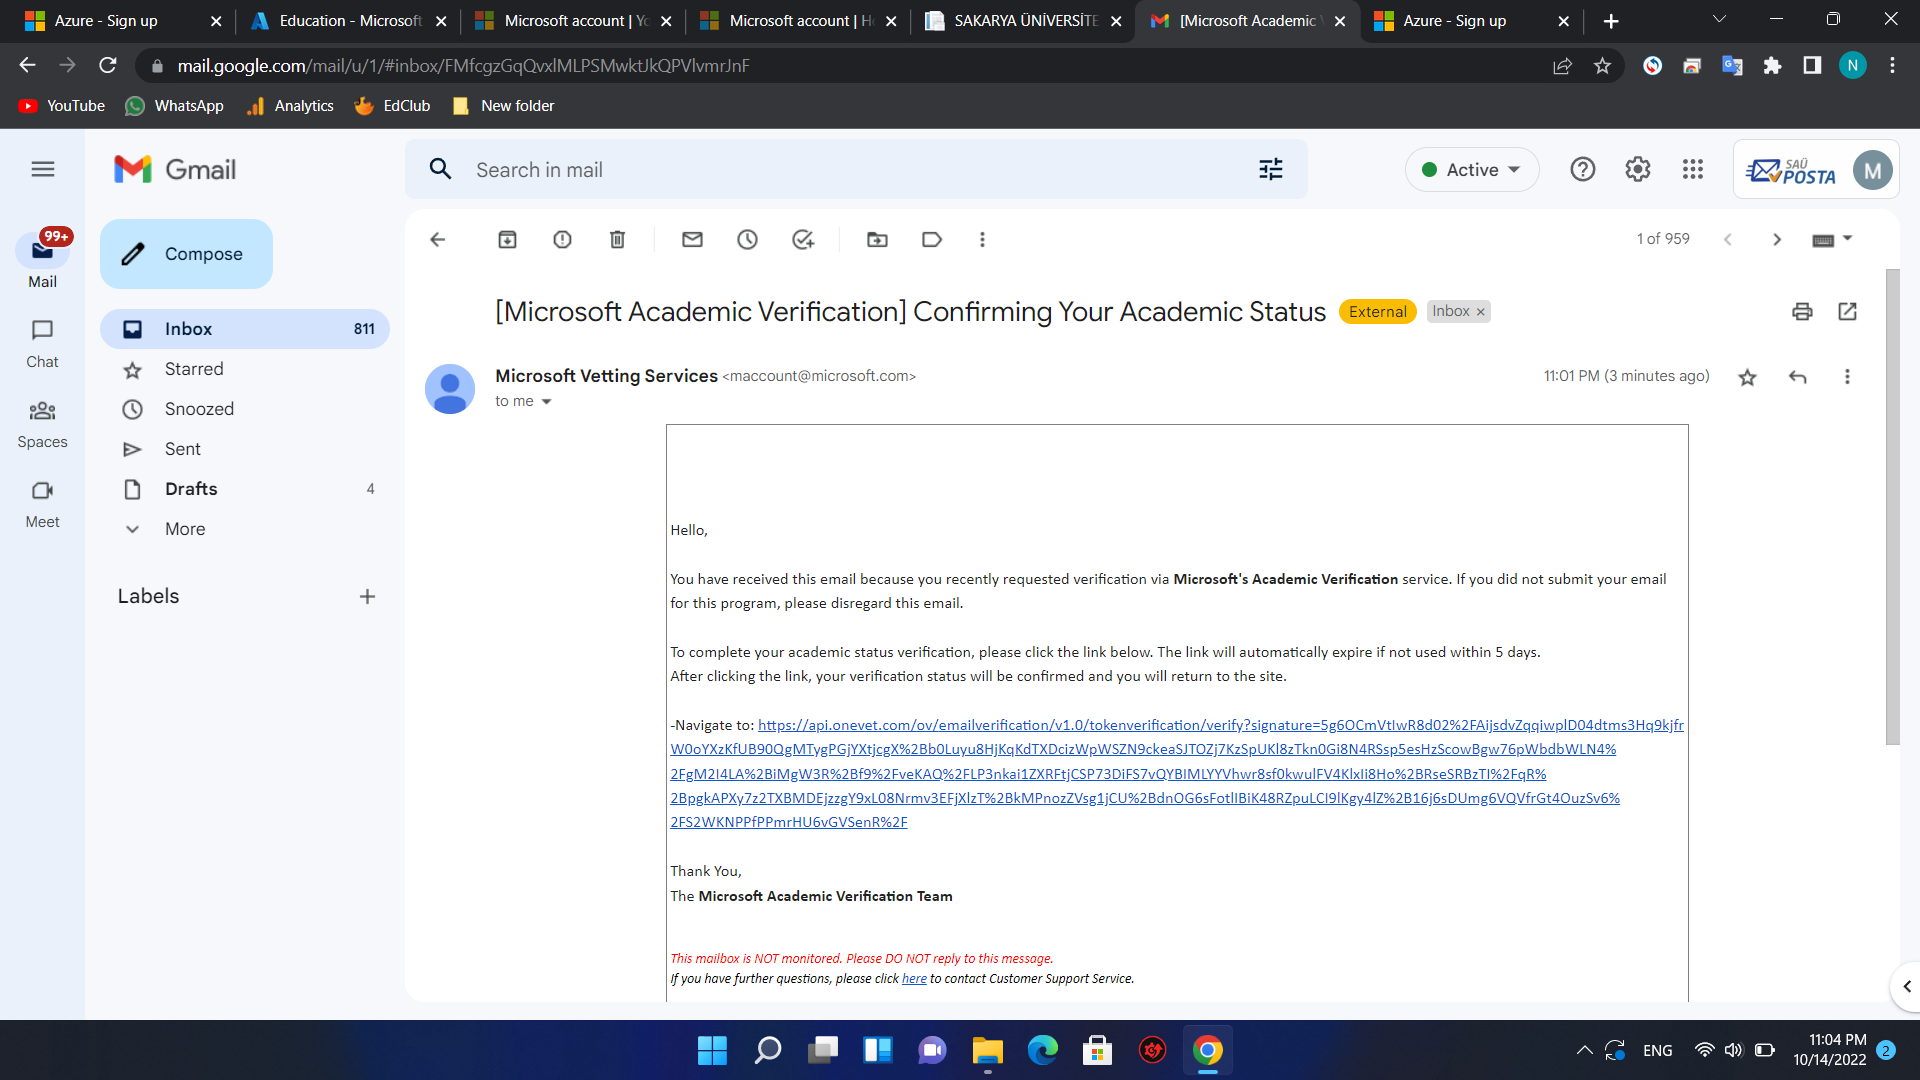Expand the More section in the sidebar

coord(185,529)
